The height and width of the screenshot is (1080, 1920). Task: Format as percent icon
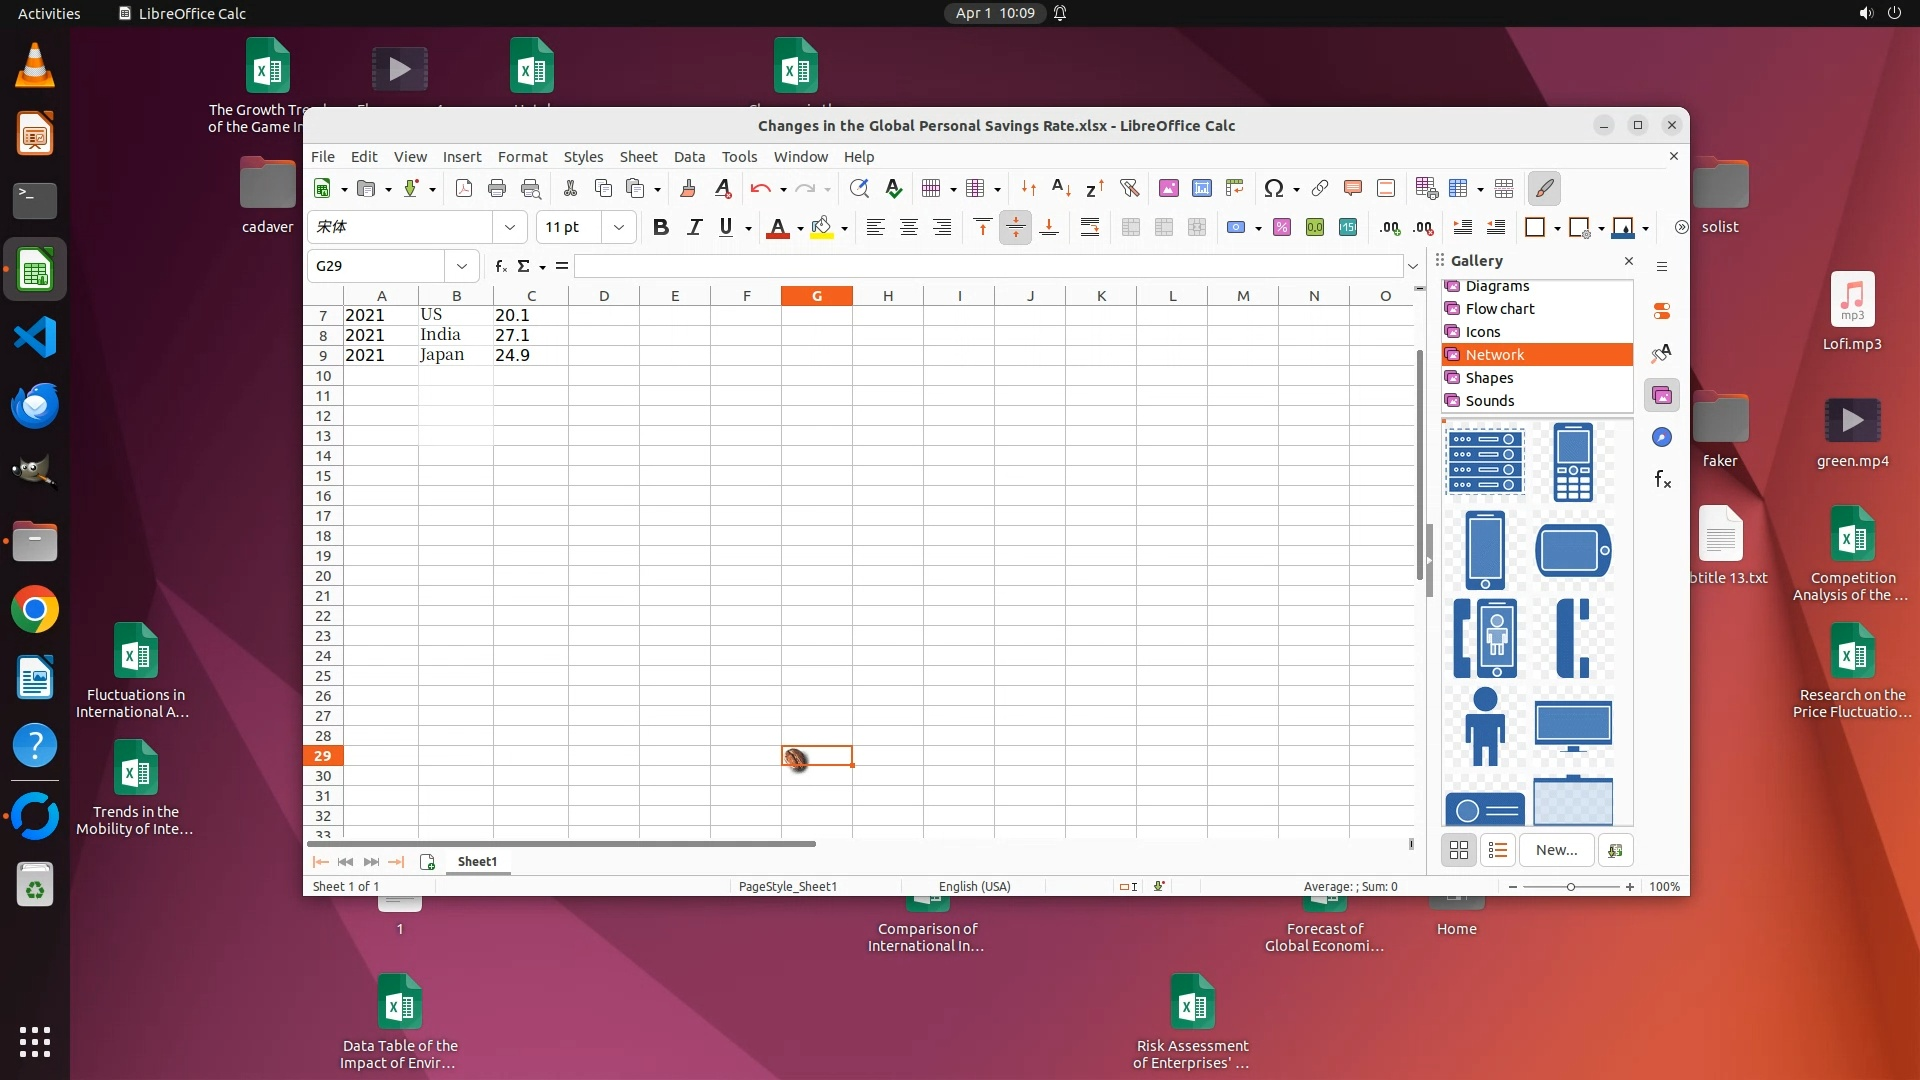click(x=1282, y=228)
